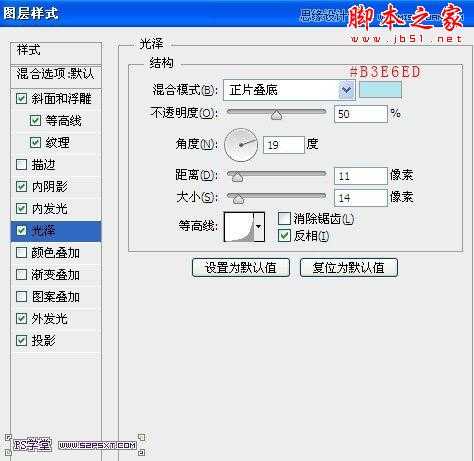Enable the 描边 checkbox
The height and width of the screenshot is (461, 474).
21,164
